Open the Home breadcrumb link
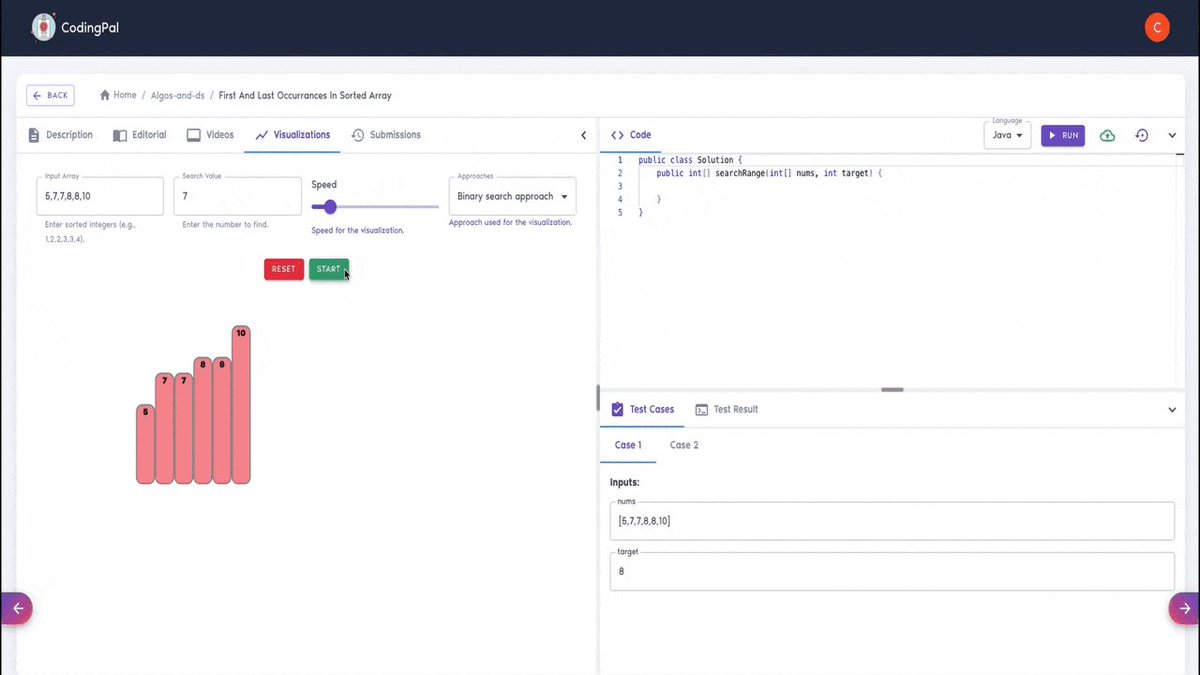Viewport: 1200px width, 675px height. (x=118, y=95)
